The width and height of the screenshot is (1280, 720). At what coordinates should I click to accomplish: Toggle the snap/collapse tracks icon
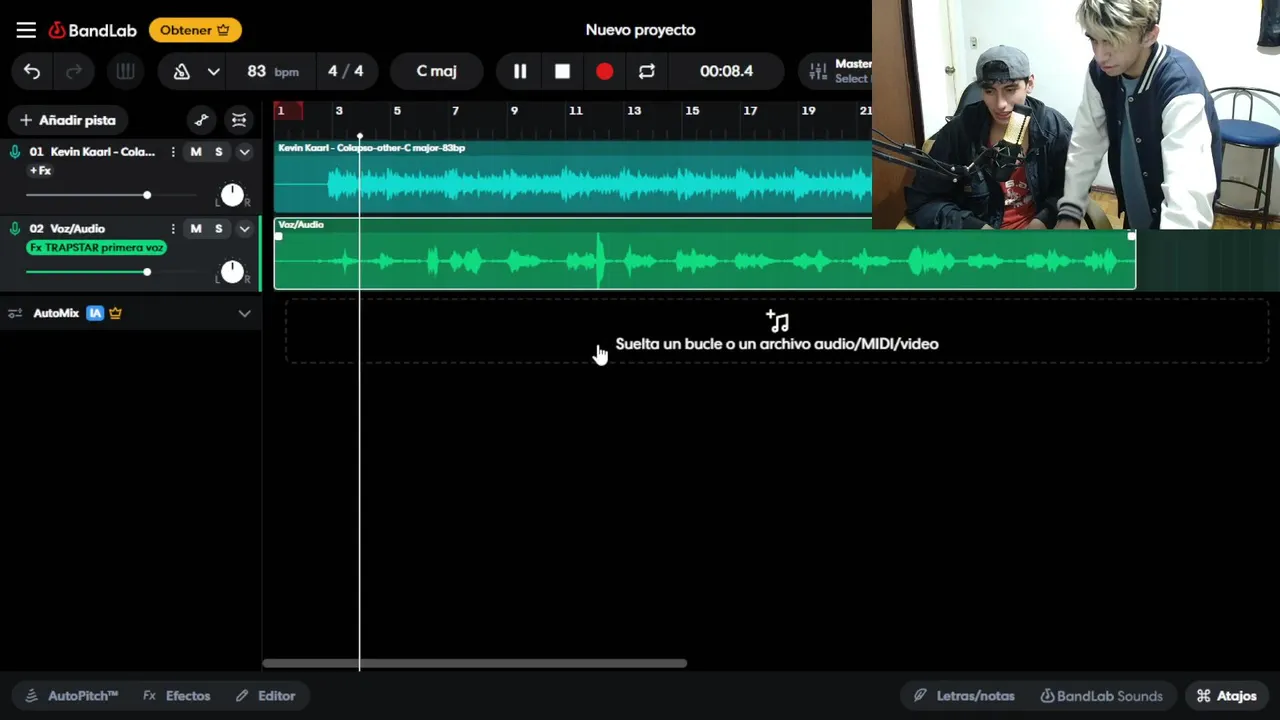click(x=239, y=120)
